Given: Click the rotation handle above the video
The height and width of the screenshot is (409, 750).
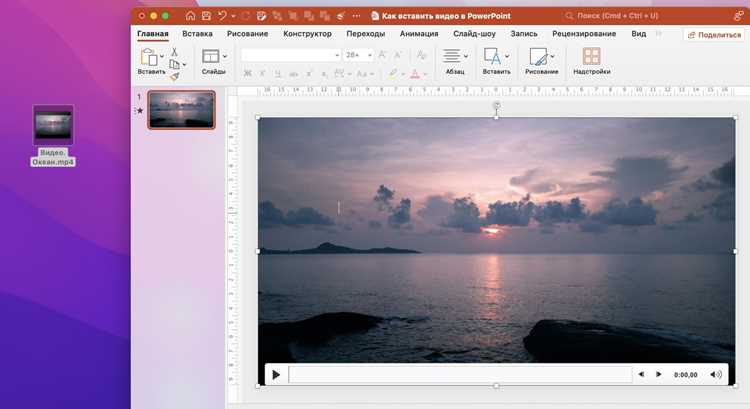Looking at the screenshot, I should click(x=497, y=106).
